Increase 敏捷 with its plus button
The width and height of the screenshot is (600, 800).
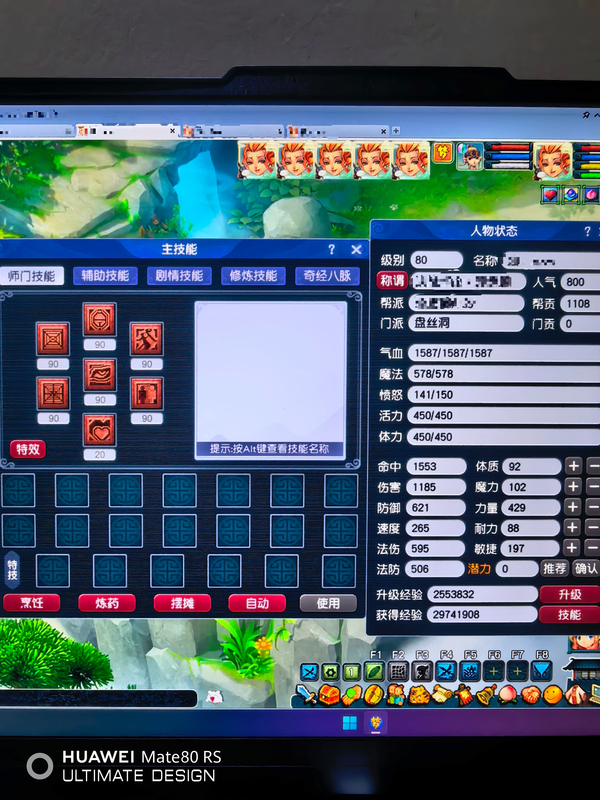(573, 548)
